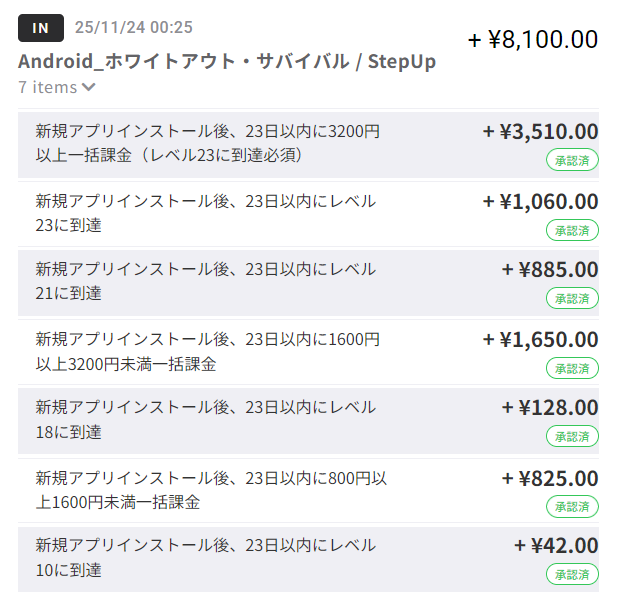The width and height of the screenshot is (621, 601).
Task: Select the レベル23に到達 reward row description
Action: (206, 213)
